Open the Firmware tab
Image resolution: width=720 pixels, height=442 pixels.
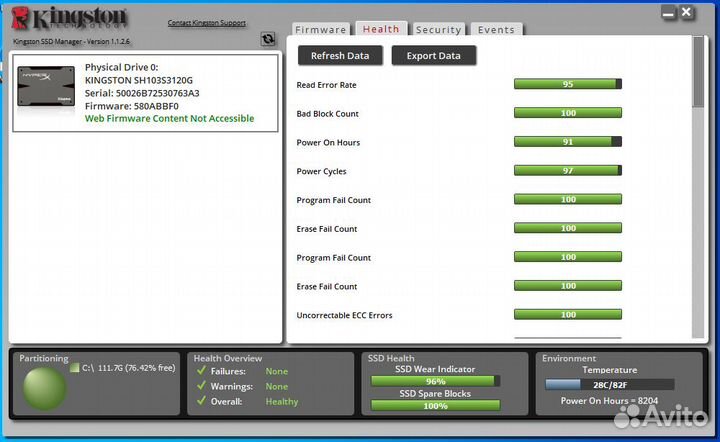(321, 29)
